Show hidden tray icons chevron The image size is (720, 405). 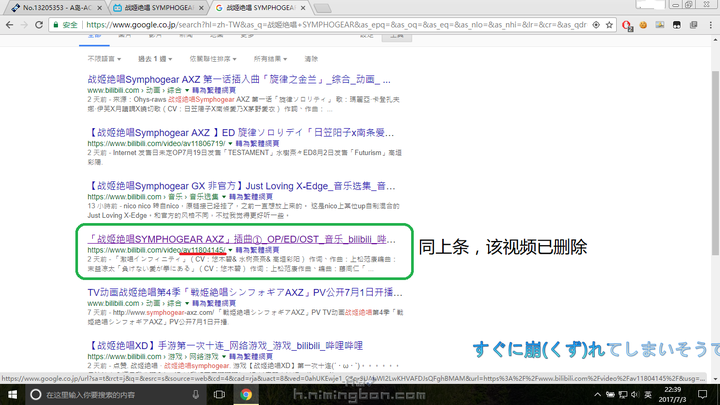[597, 394]
